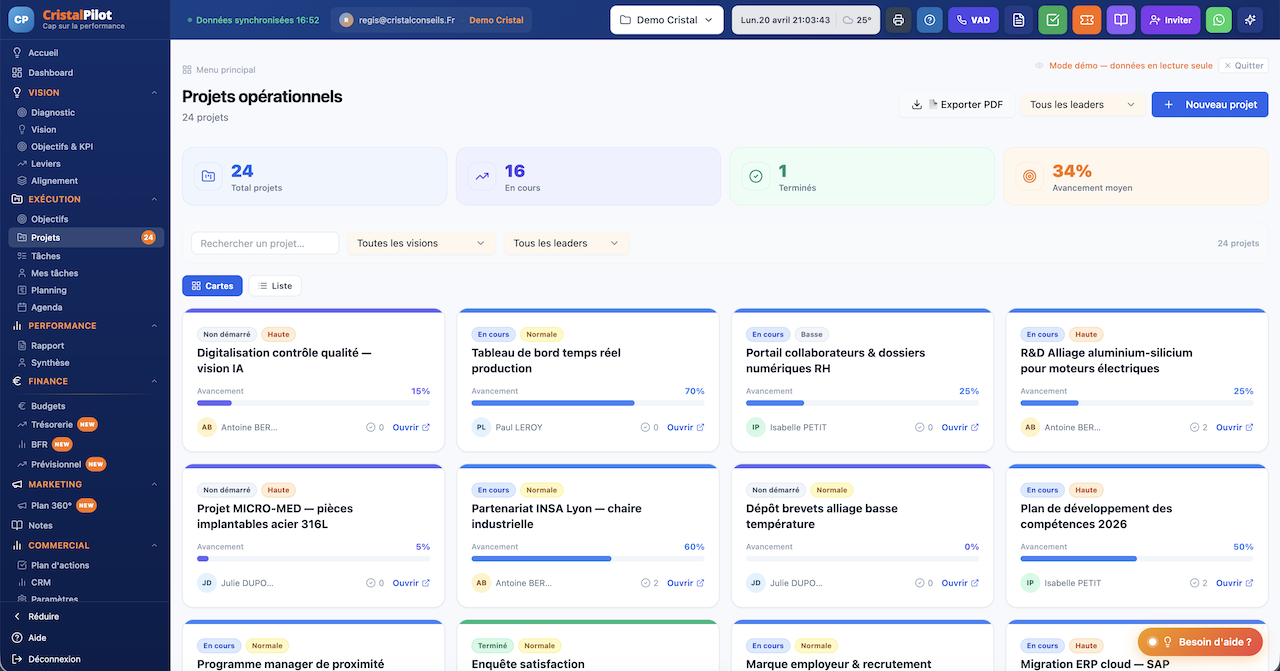Click the orange ticket icon
The image size is (1280, 671).
pyautogui.click(x=1086, y=20)
